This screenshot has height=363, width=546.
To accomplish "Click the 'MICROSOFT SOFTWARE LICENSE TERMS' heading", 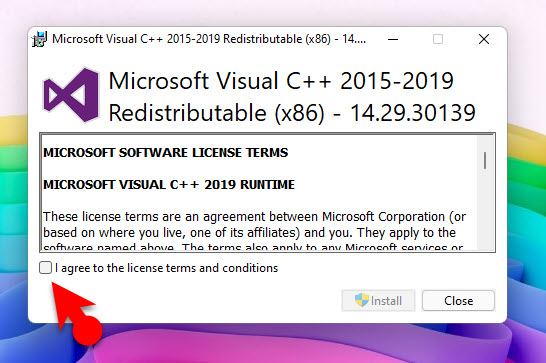I will coord(166,153).
